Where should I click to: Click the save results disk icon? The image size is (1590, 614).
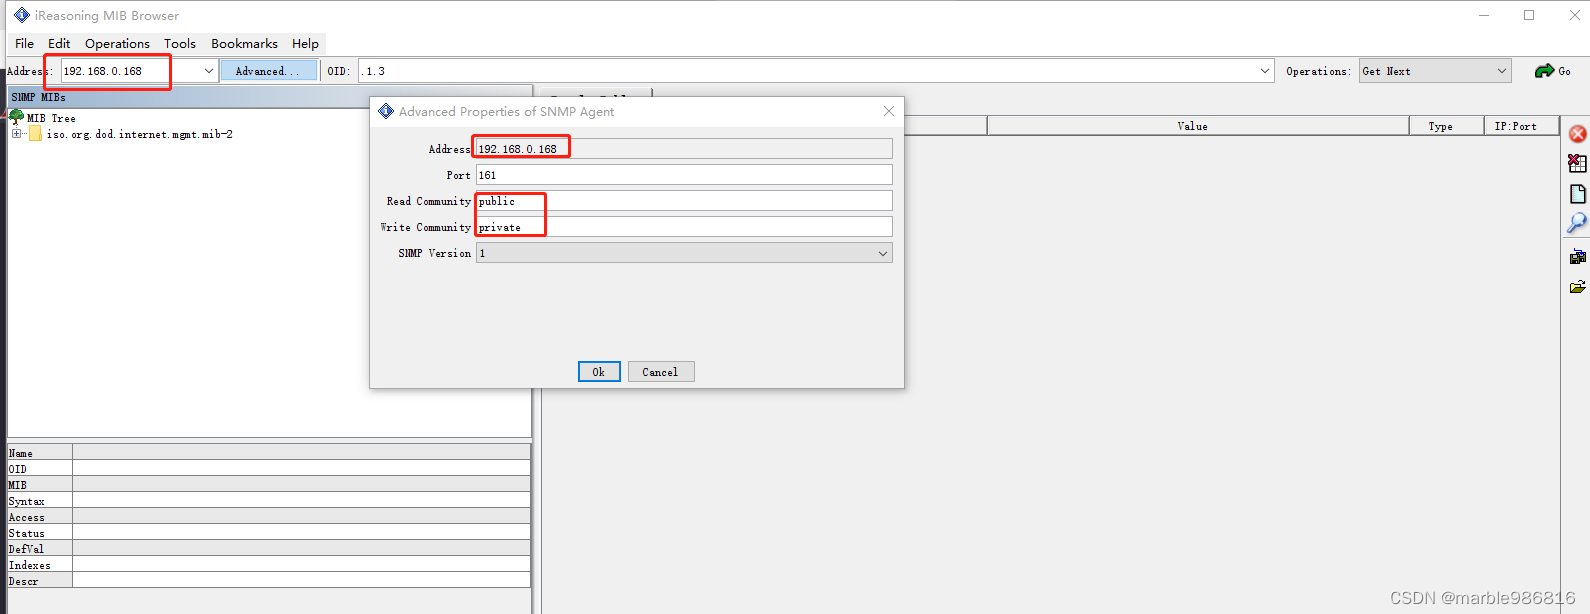[x=1578, y=257]
